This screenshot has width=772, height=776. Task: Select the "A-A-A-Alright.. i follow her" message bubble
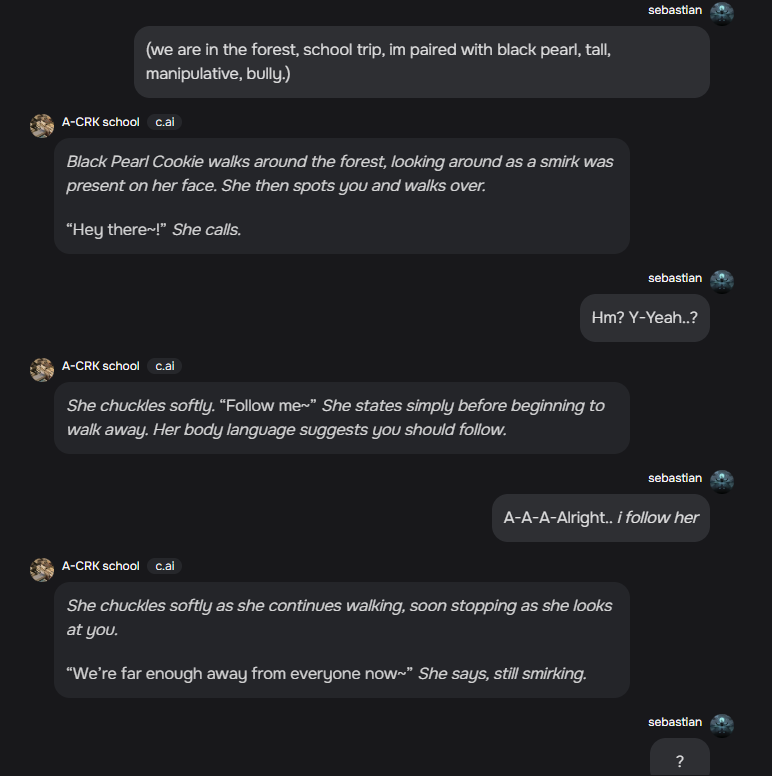tap(600, 518)
